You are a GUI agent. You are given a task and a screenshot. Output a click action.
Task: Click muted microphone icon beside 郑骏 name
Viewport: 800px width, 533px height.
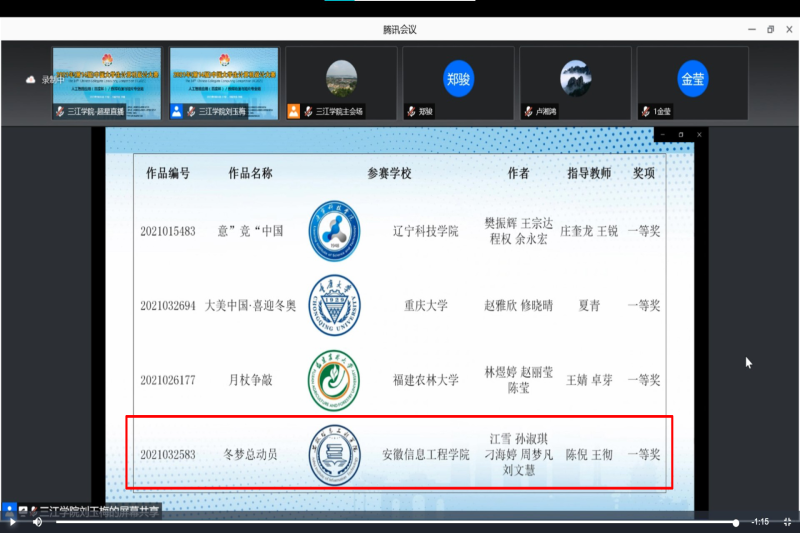(411, 111)
